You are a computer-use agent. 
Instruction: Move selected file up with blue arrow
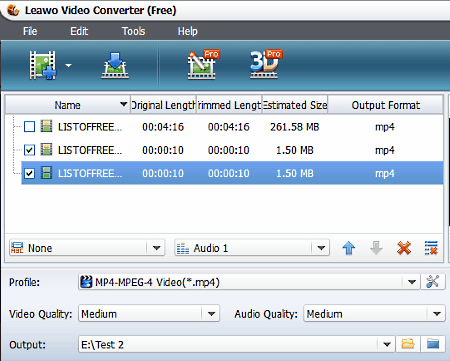click(349, 248)
